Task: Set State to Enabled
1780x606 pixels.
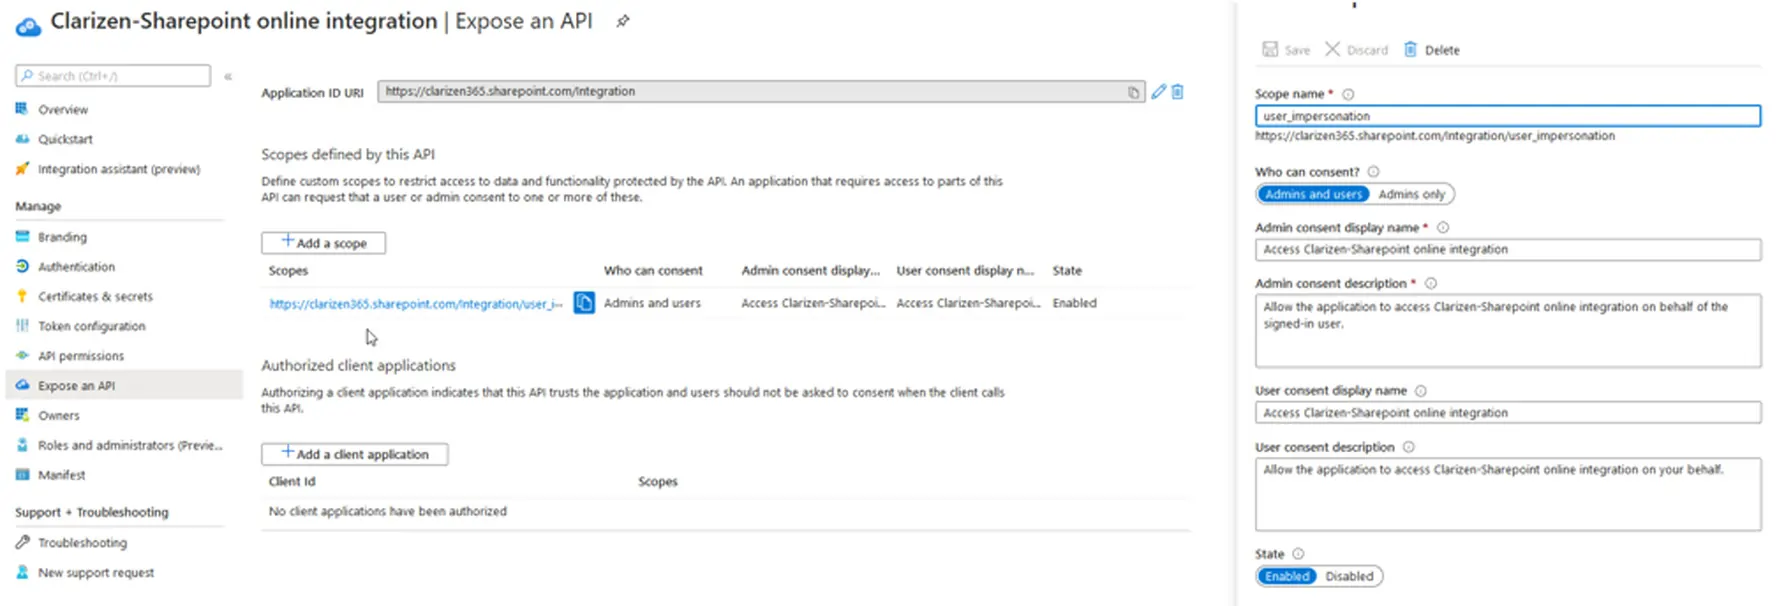Action: pos(1287,576)
